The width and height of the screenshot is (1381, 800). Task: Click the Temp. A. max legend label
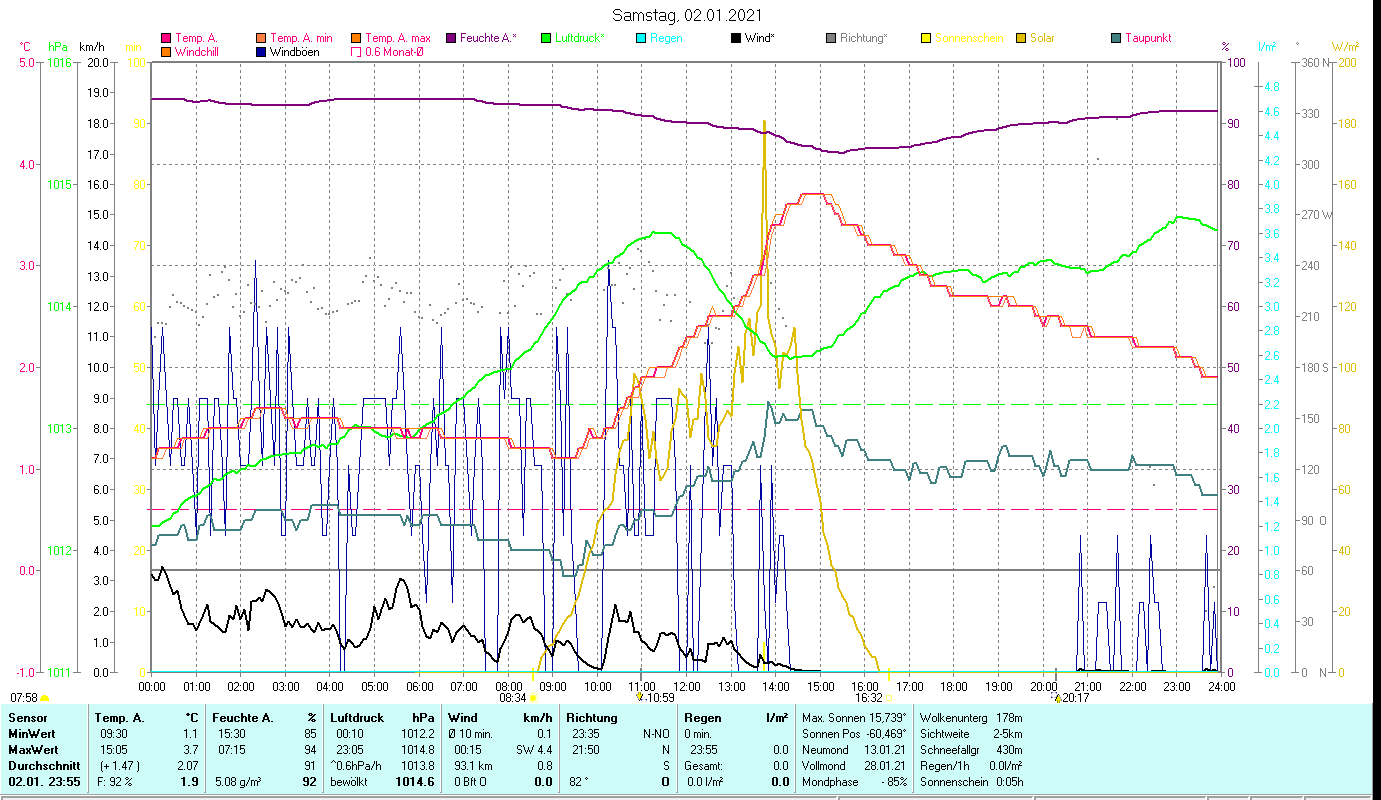(x=398, y=38)
